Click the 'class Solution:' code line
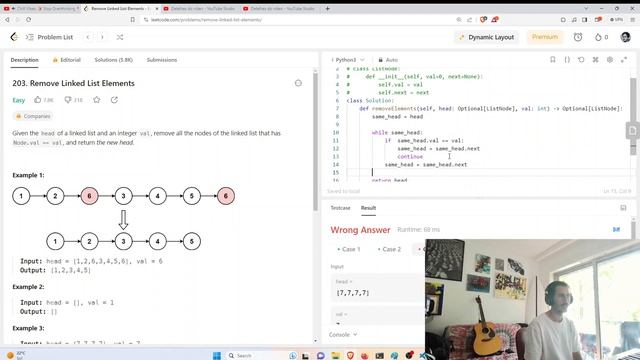This screenshot has height=360, width=640. [x=370, y=100]
